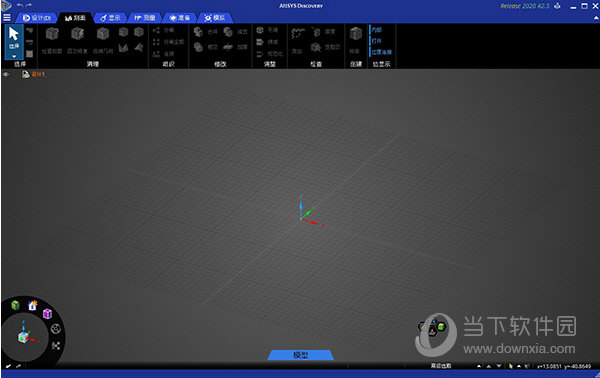This screenshot has width=600, height=378.
Task: Click the first cube icon in 清理 group
Action: (x=52, y=34)
